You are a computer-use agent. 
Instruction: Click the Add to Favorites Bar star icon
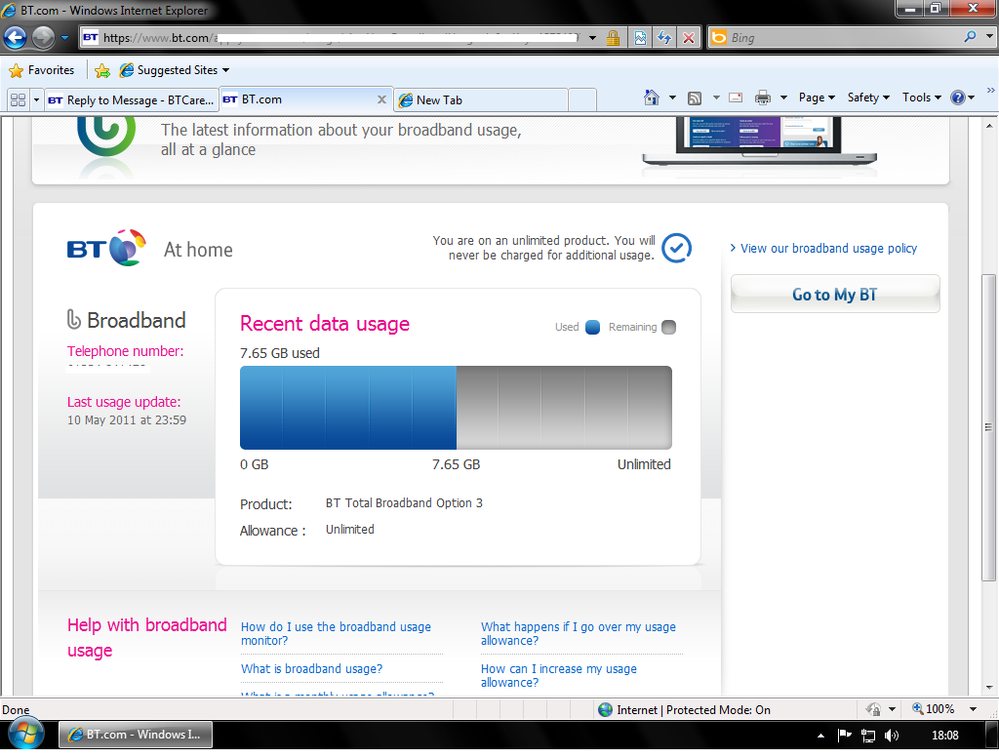pos(102,70)
